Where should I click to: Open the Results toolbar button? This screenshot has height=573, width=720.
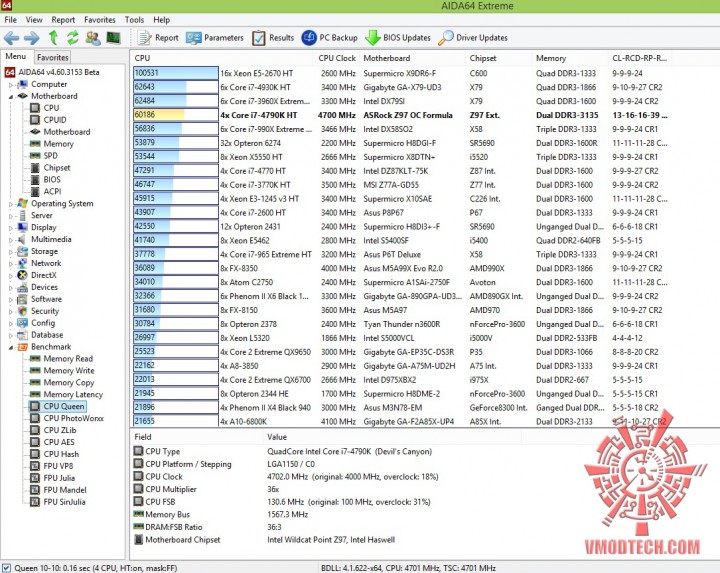(x=273, y=38)
